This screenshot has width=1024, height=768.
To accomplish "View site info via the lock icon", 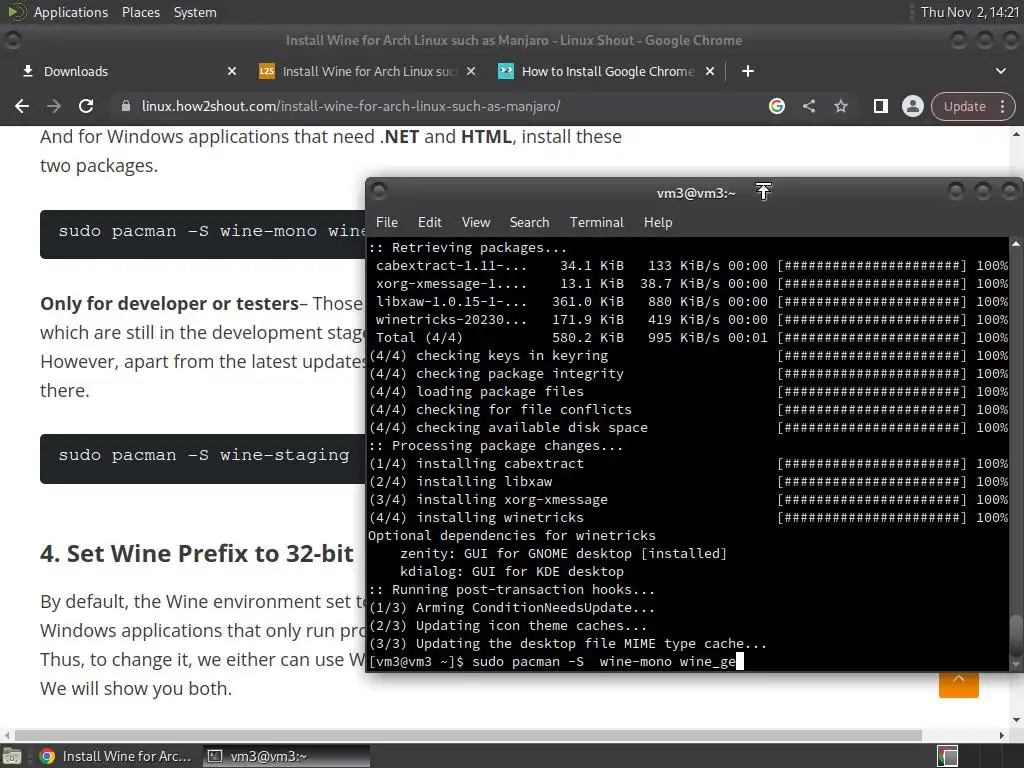I will pos(126,106).
